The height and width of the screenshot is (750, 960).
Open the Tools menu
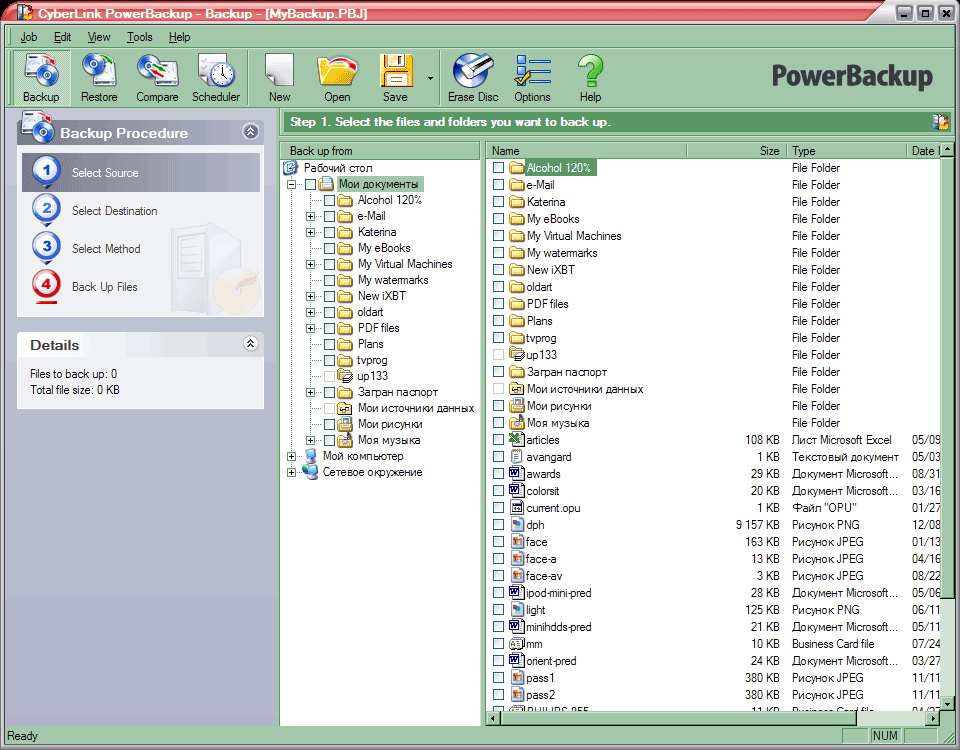click(x=139, y=37)
